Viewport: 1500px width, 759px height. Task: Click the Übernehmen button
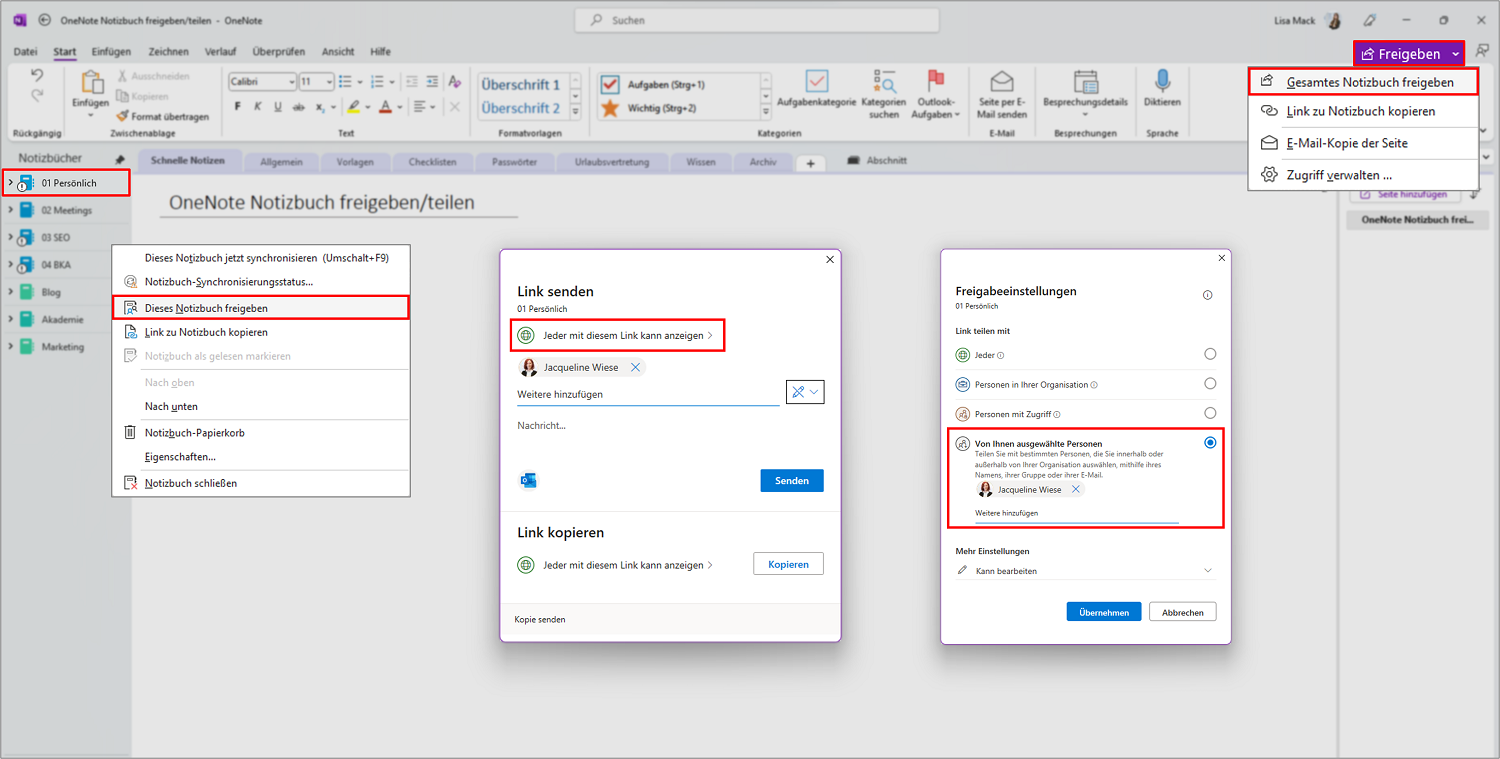coord(1104,612)
